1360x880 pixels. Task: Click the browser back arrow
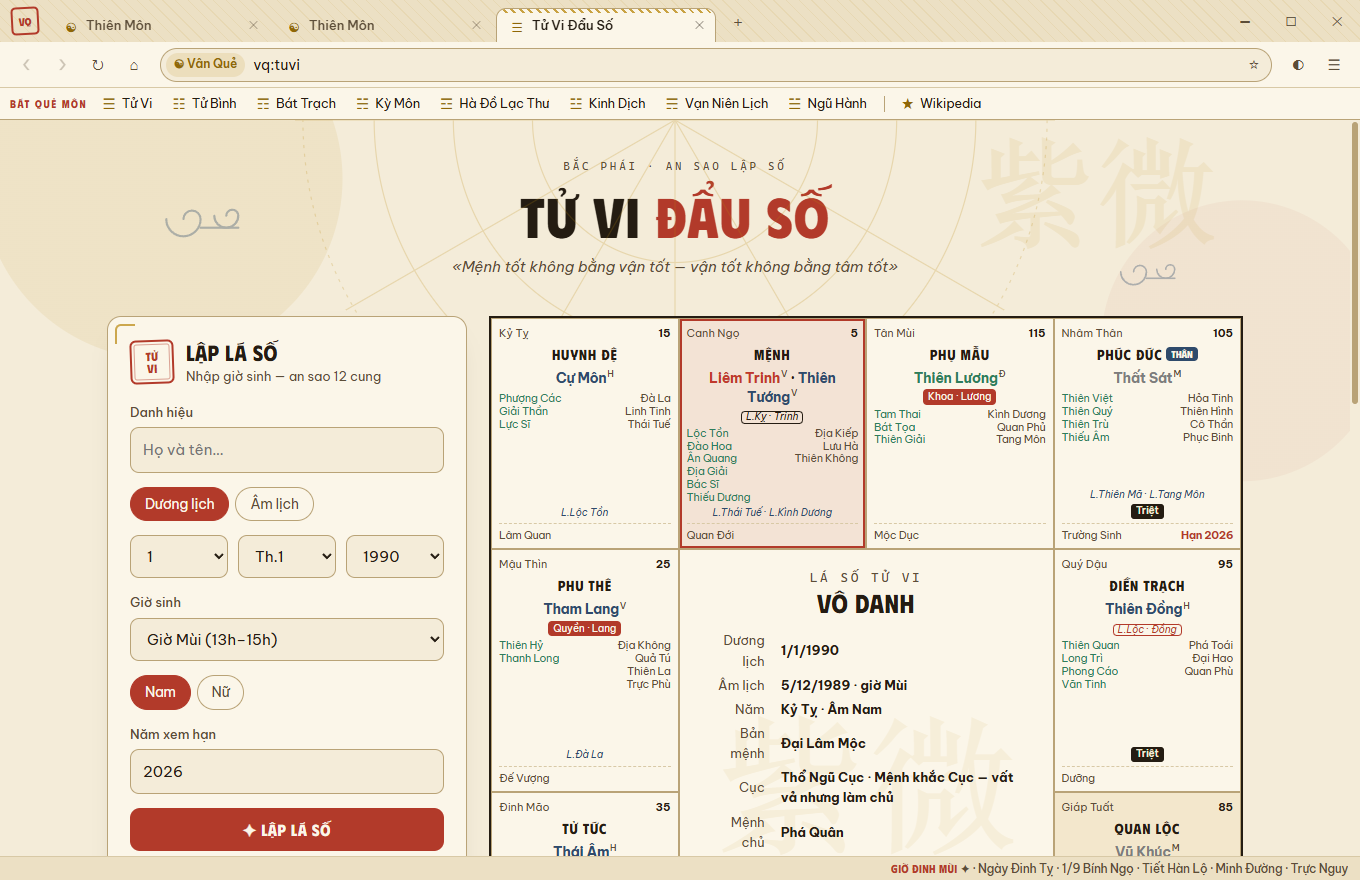point(27,65)
